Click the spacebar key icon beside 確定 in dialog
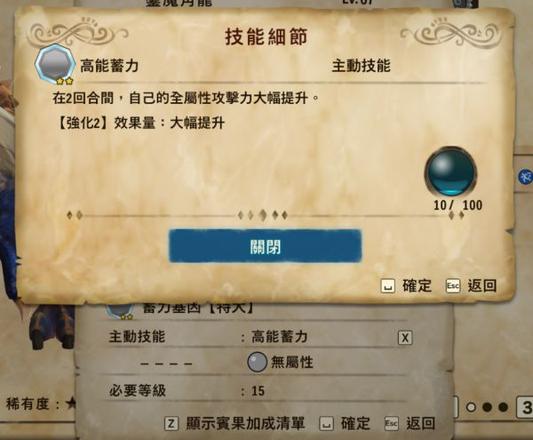 click(x=388, y=286)
